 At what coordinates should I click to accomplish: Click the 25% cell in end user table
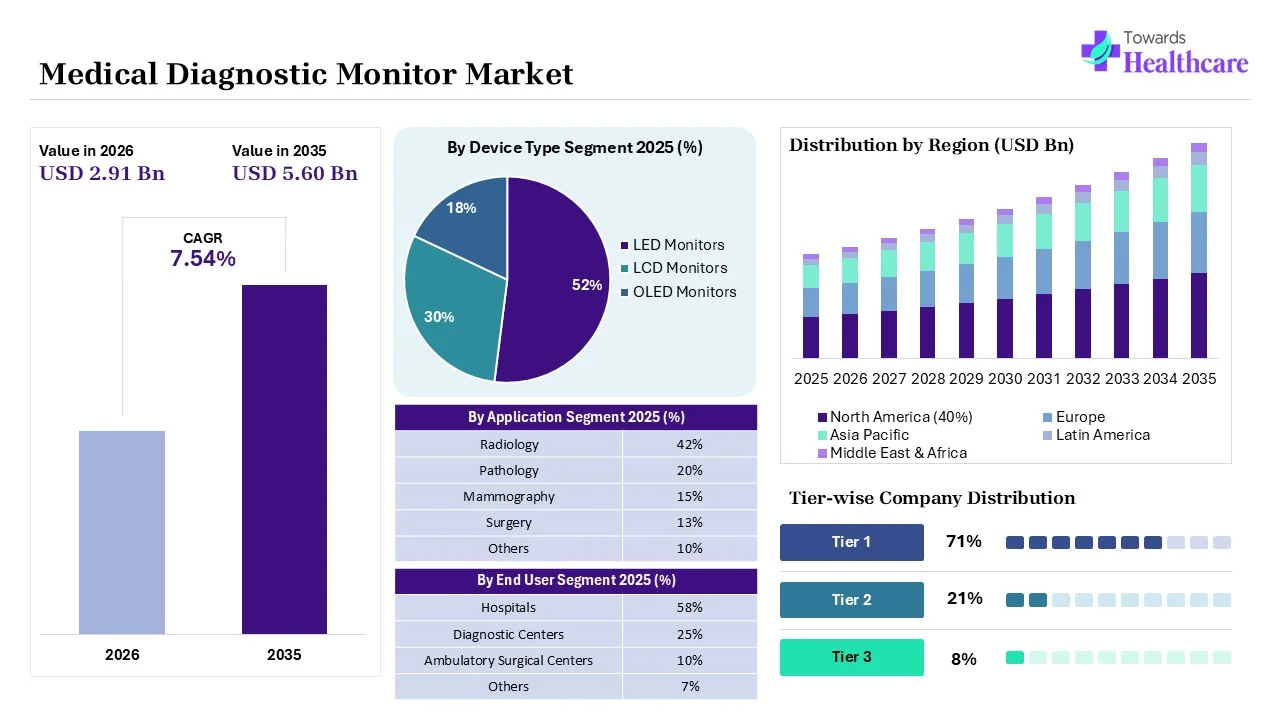pos(690,634)
